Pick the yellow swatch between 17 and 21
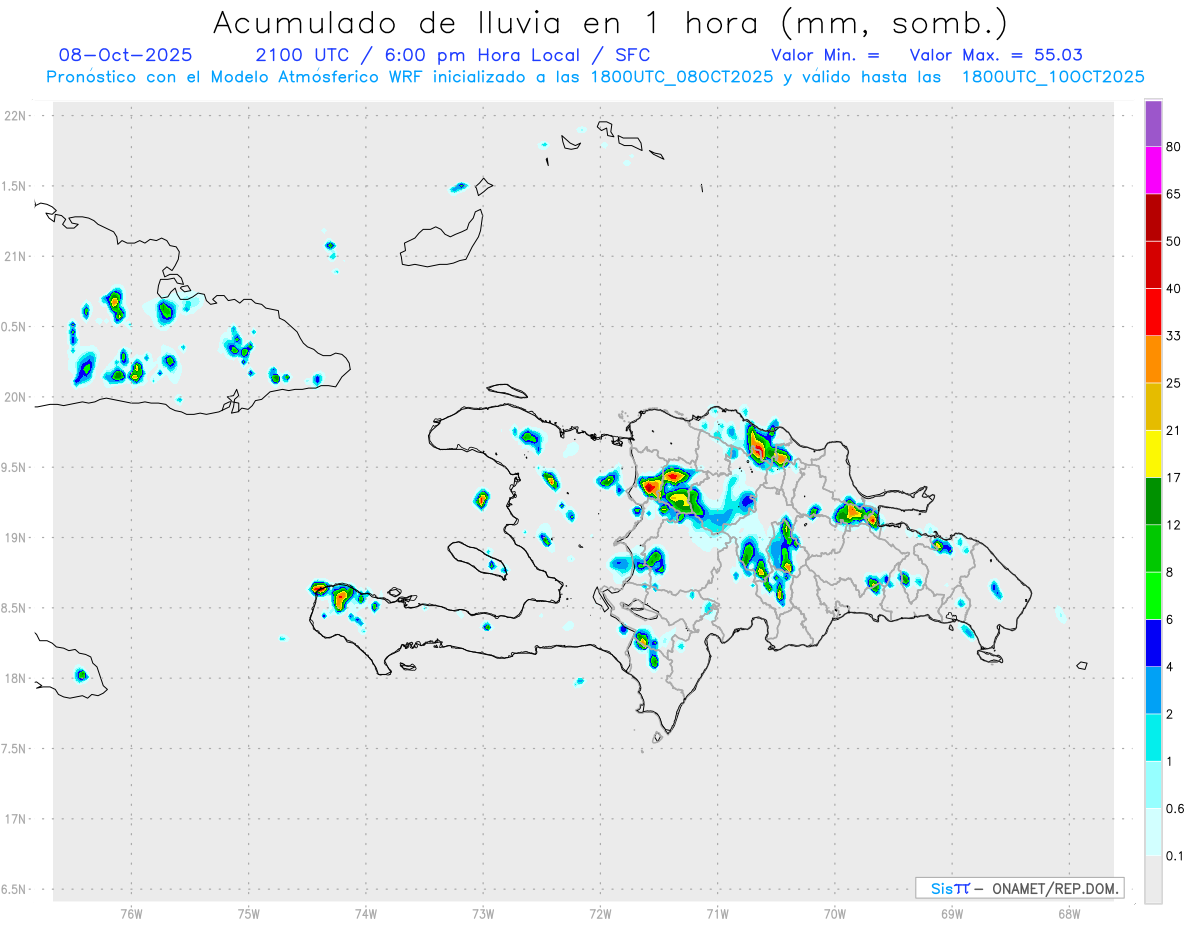This screenshot has width=1200, height=927. pos(1153,454)
